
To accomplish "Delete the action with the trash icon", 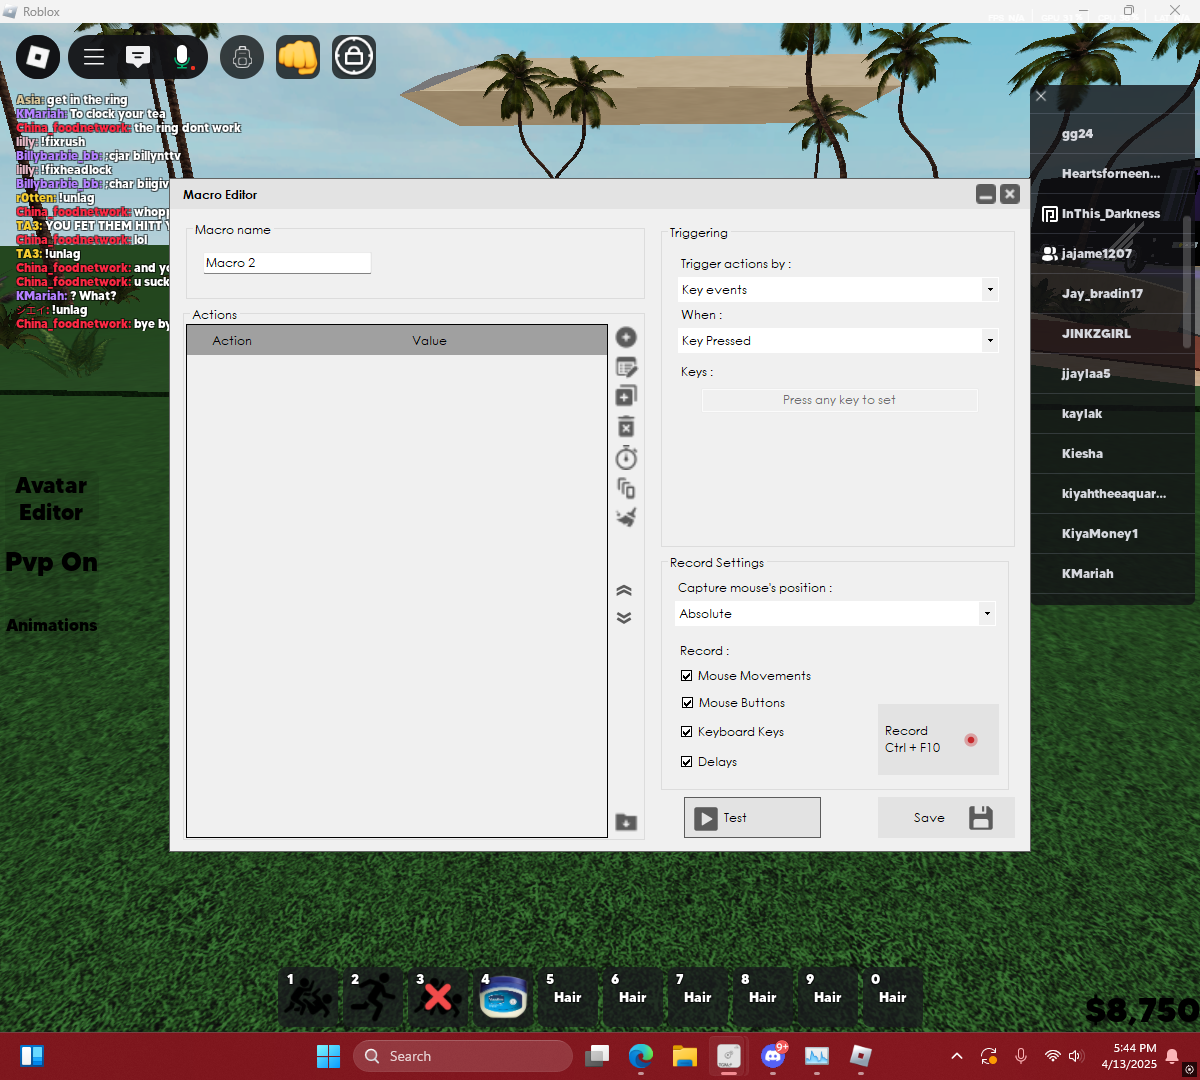I will pos(626,427).
